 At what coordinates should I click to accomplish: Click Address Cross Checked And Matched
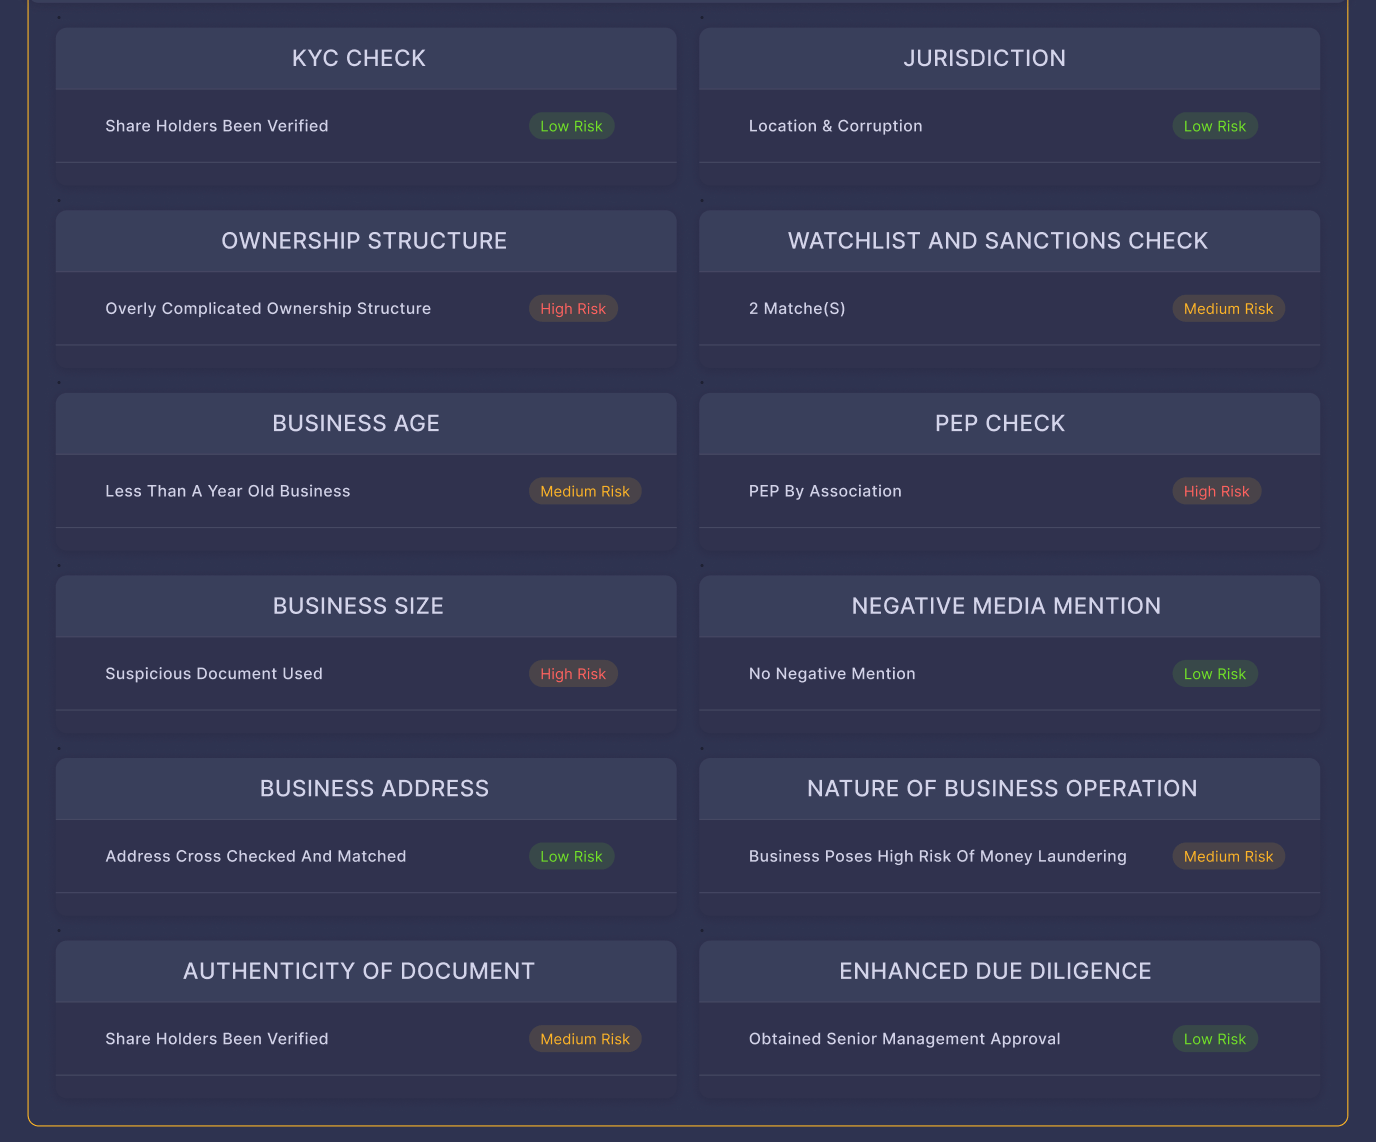point(256,856)
